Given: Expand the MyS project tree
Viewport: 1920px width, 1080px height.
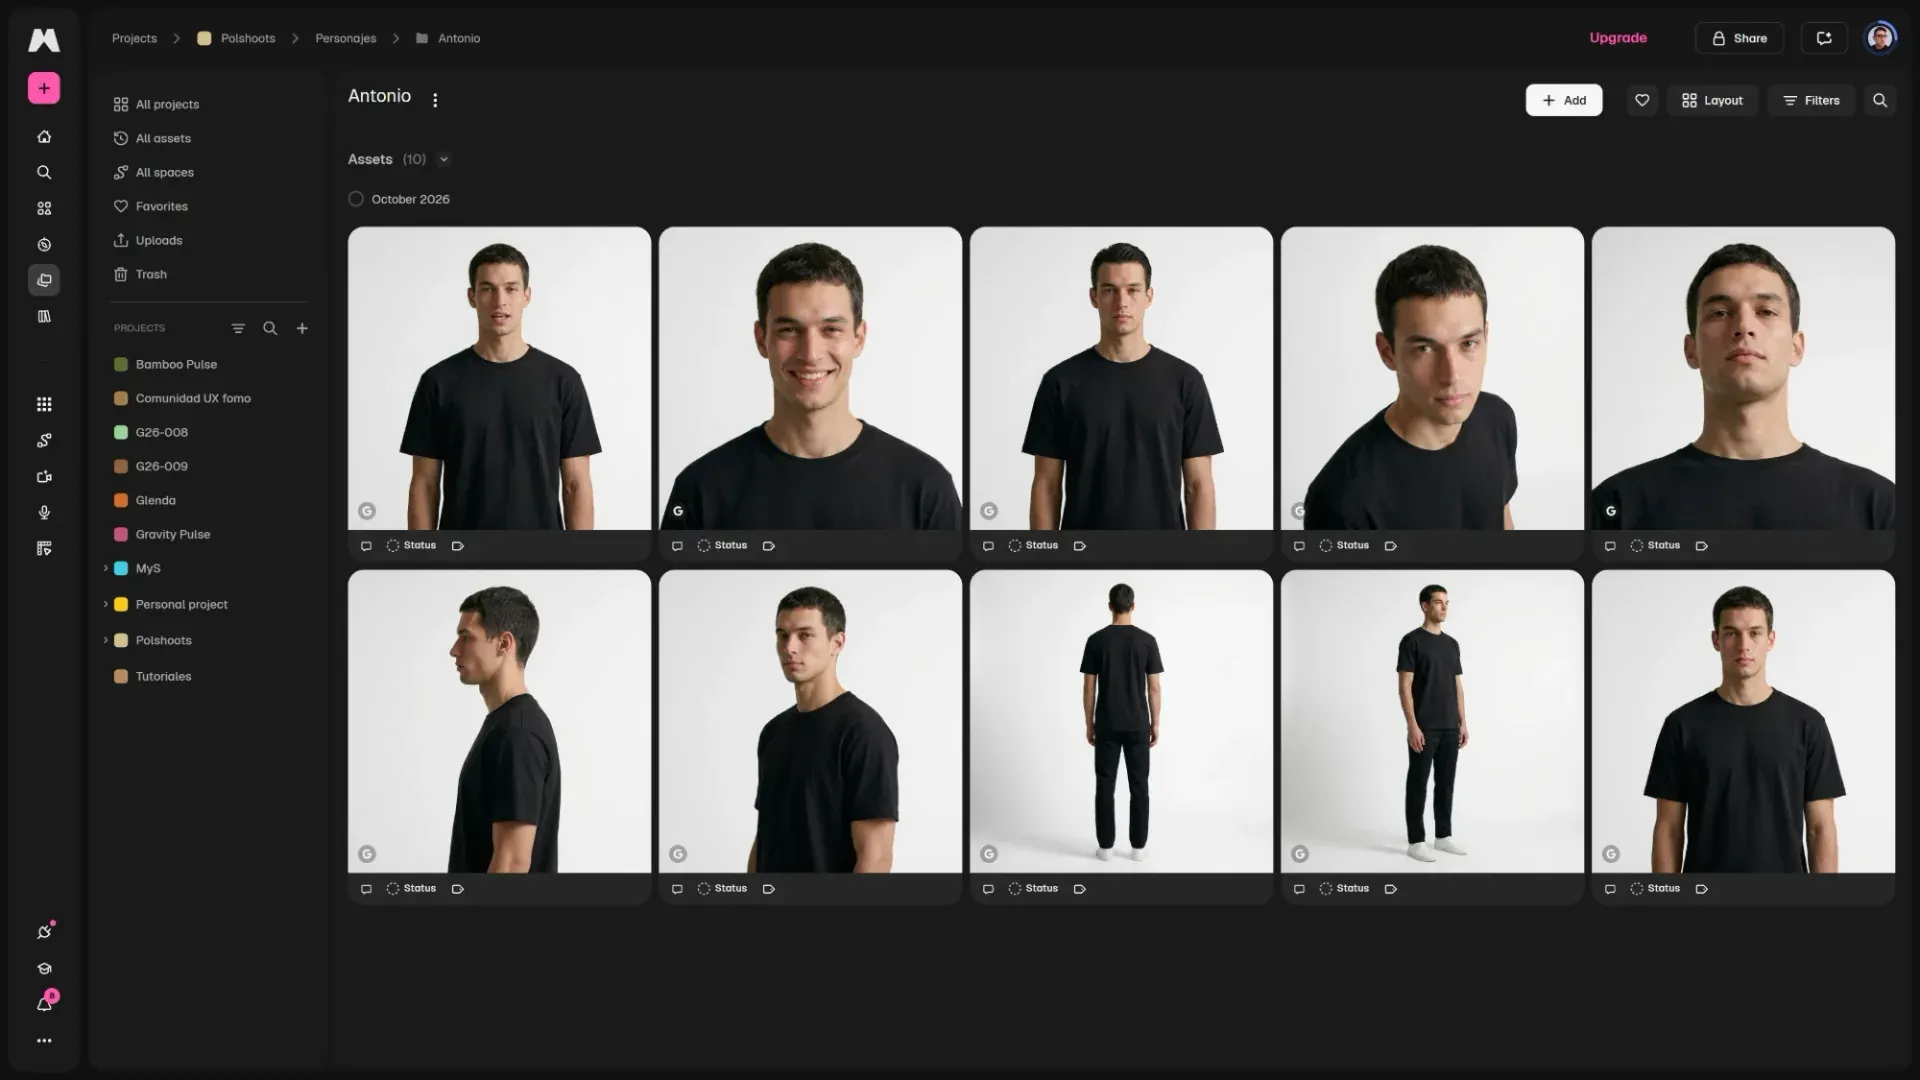Looking at the screenshot, I should (105, 568).
